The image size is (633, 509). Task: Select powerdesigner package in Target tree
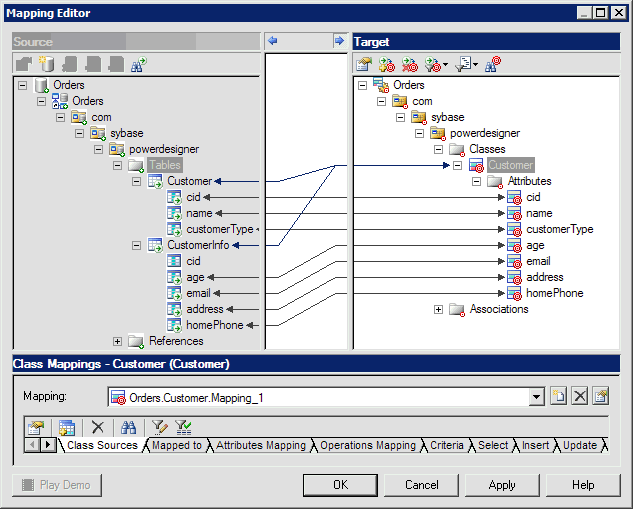pyautogui.click(x=485, y=133)
